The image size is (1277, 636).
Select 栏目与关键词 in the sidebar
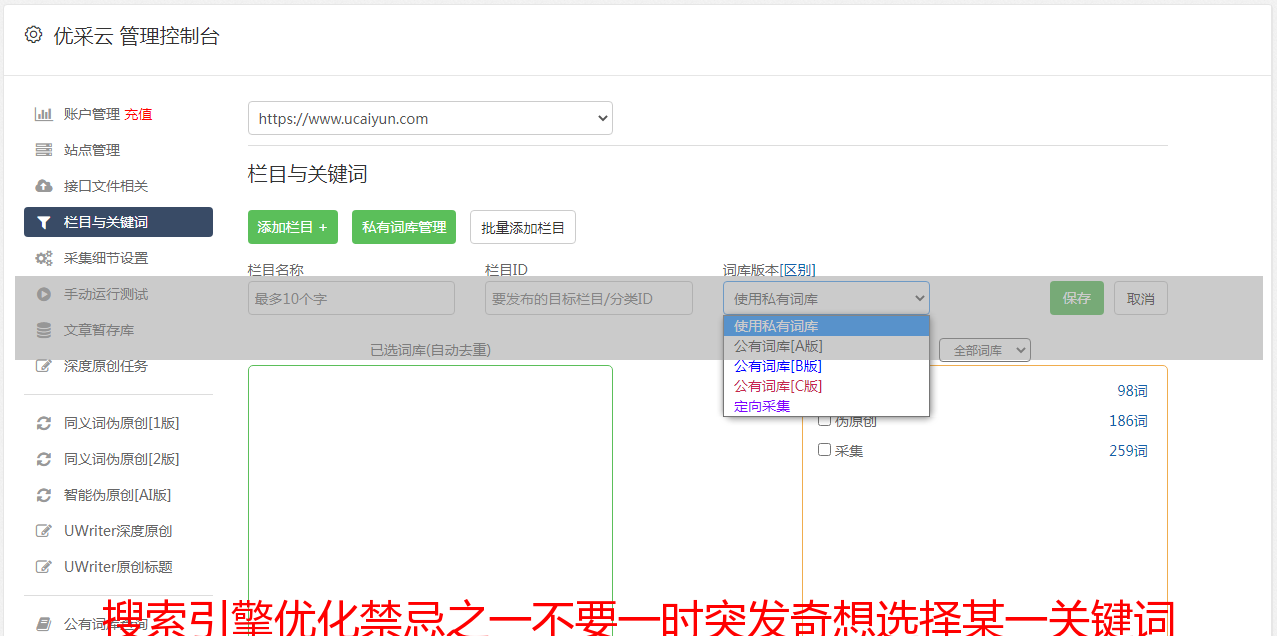118,222
